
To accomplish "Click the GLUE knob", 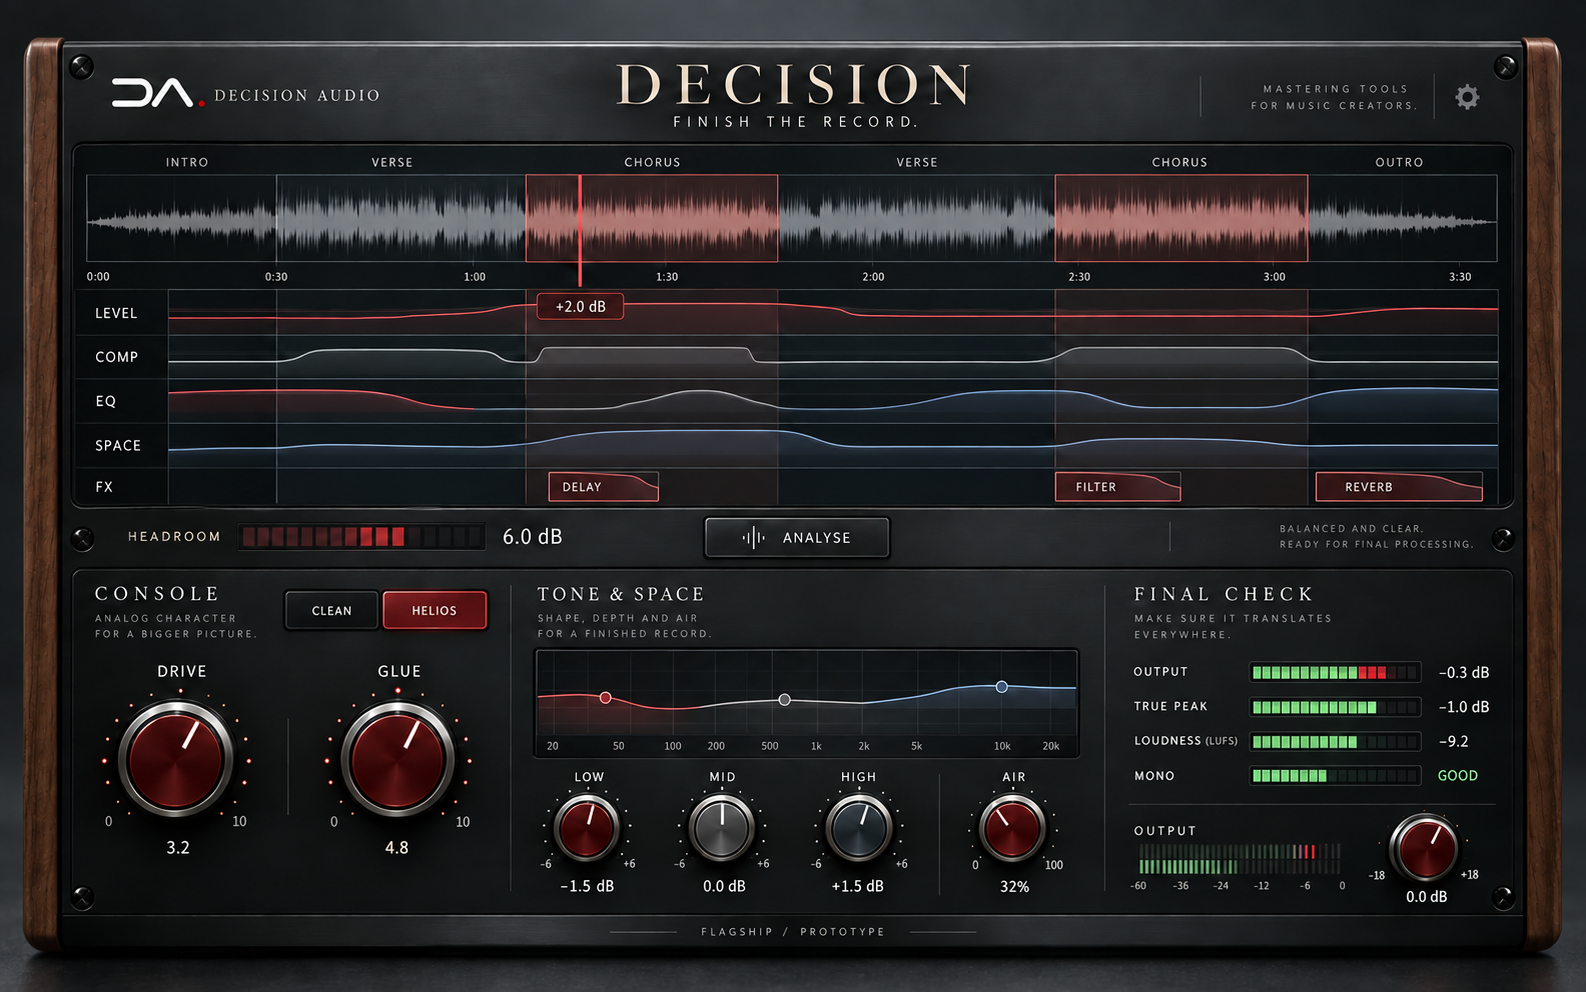I will (x=398, y=759).
